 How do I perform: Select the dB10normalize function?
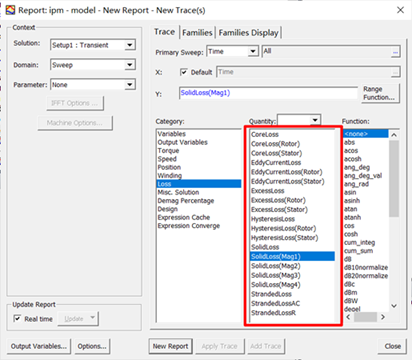[x=366, y=267]
